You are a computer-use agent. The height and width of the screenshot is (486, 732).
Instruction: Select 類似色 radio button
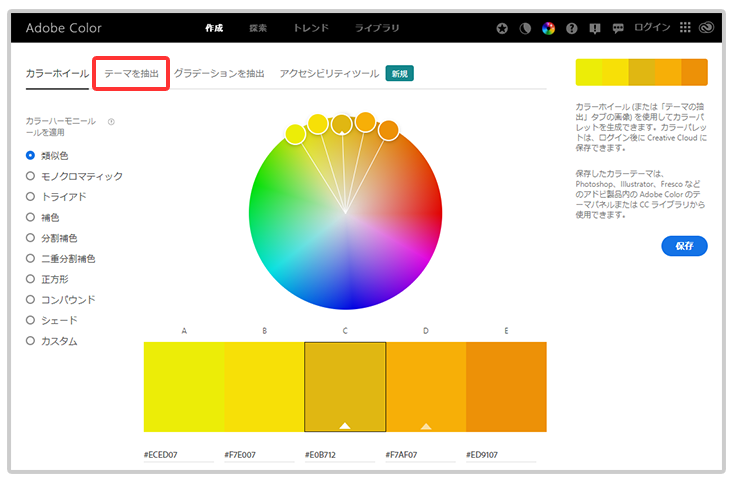(30, 155)
